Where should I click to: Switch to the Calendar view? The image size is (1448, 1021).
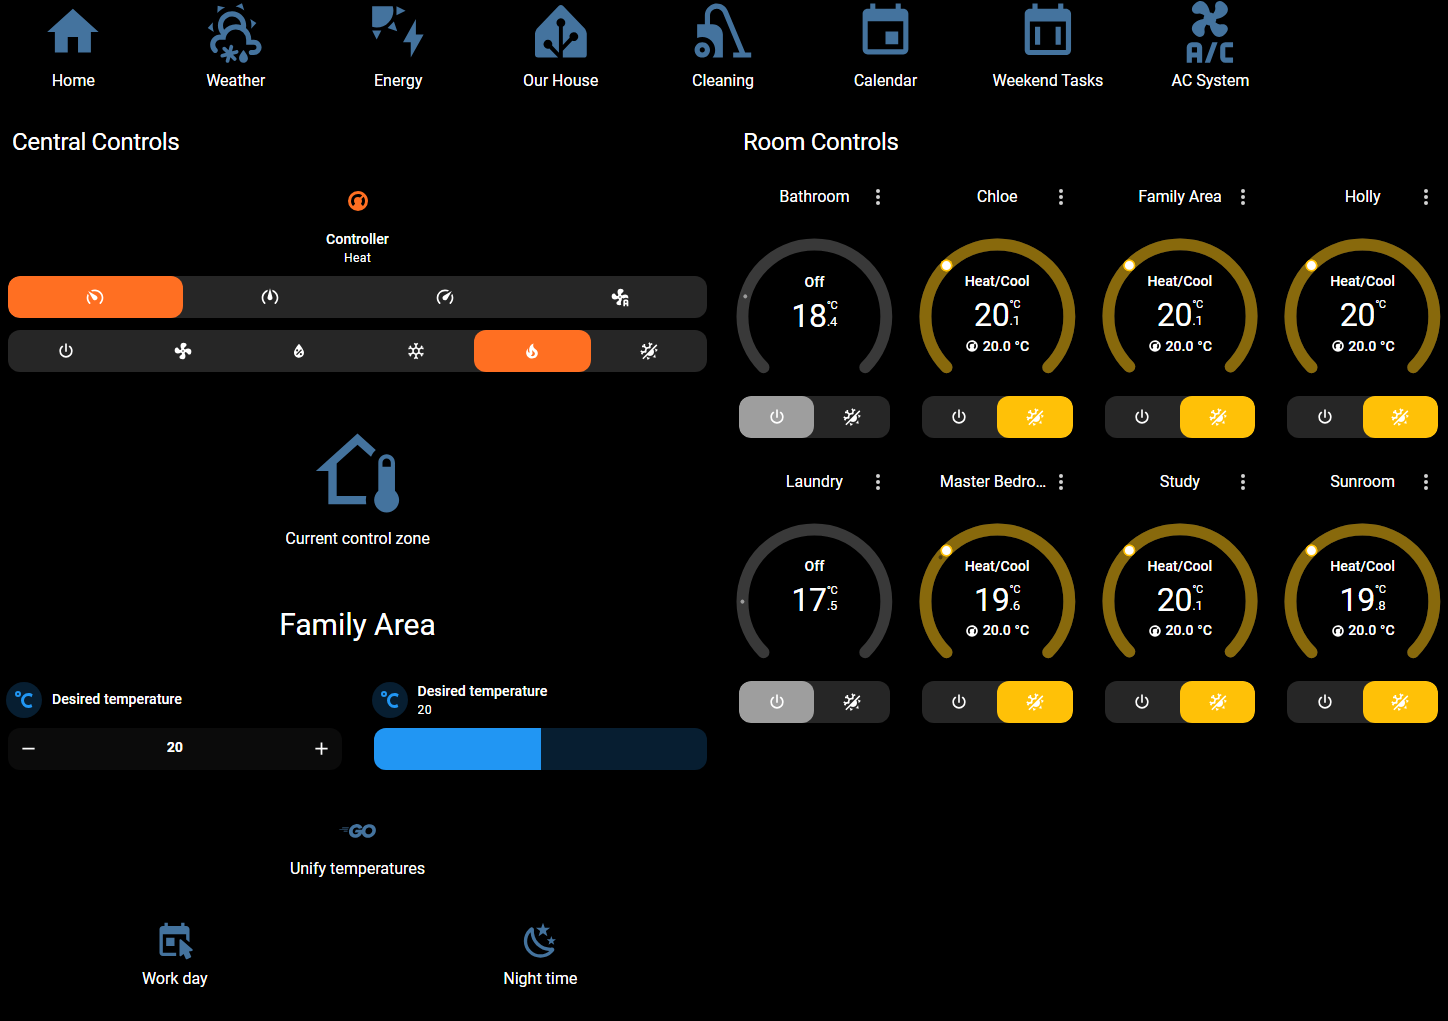[885, 48]
